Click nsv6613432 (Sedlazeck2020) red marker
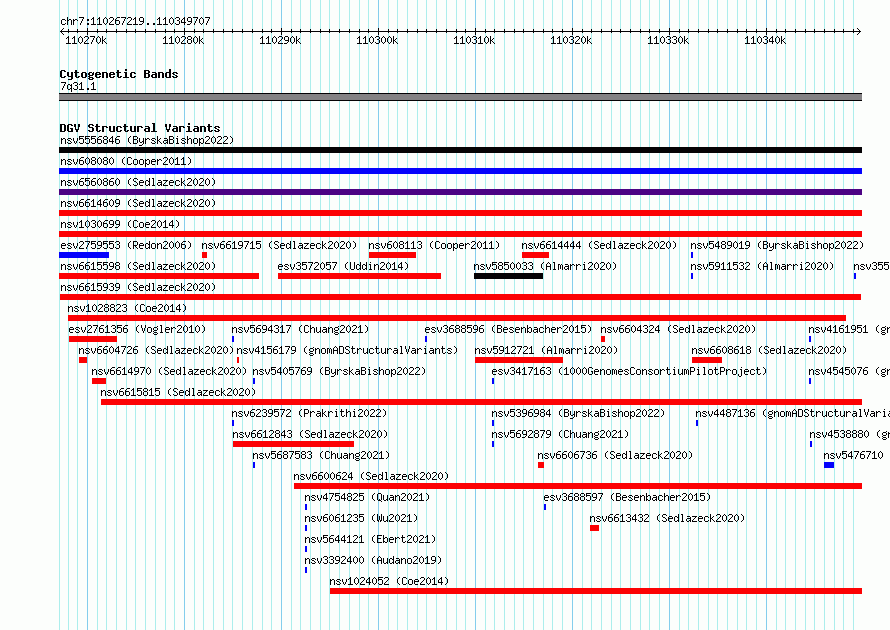The image size is (890, 630). 594,528
